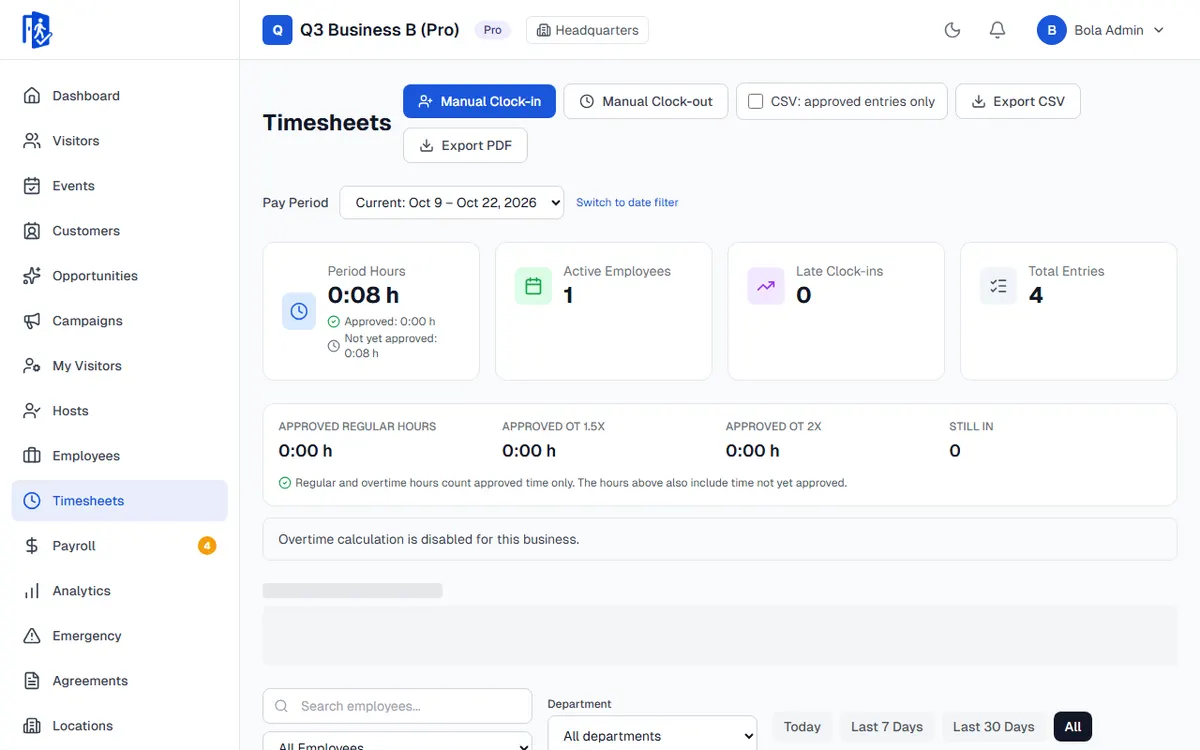Open Visitors people icon
The image size is (1200, 750).
coord(32,141)
